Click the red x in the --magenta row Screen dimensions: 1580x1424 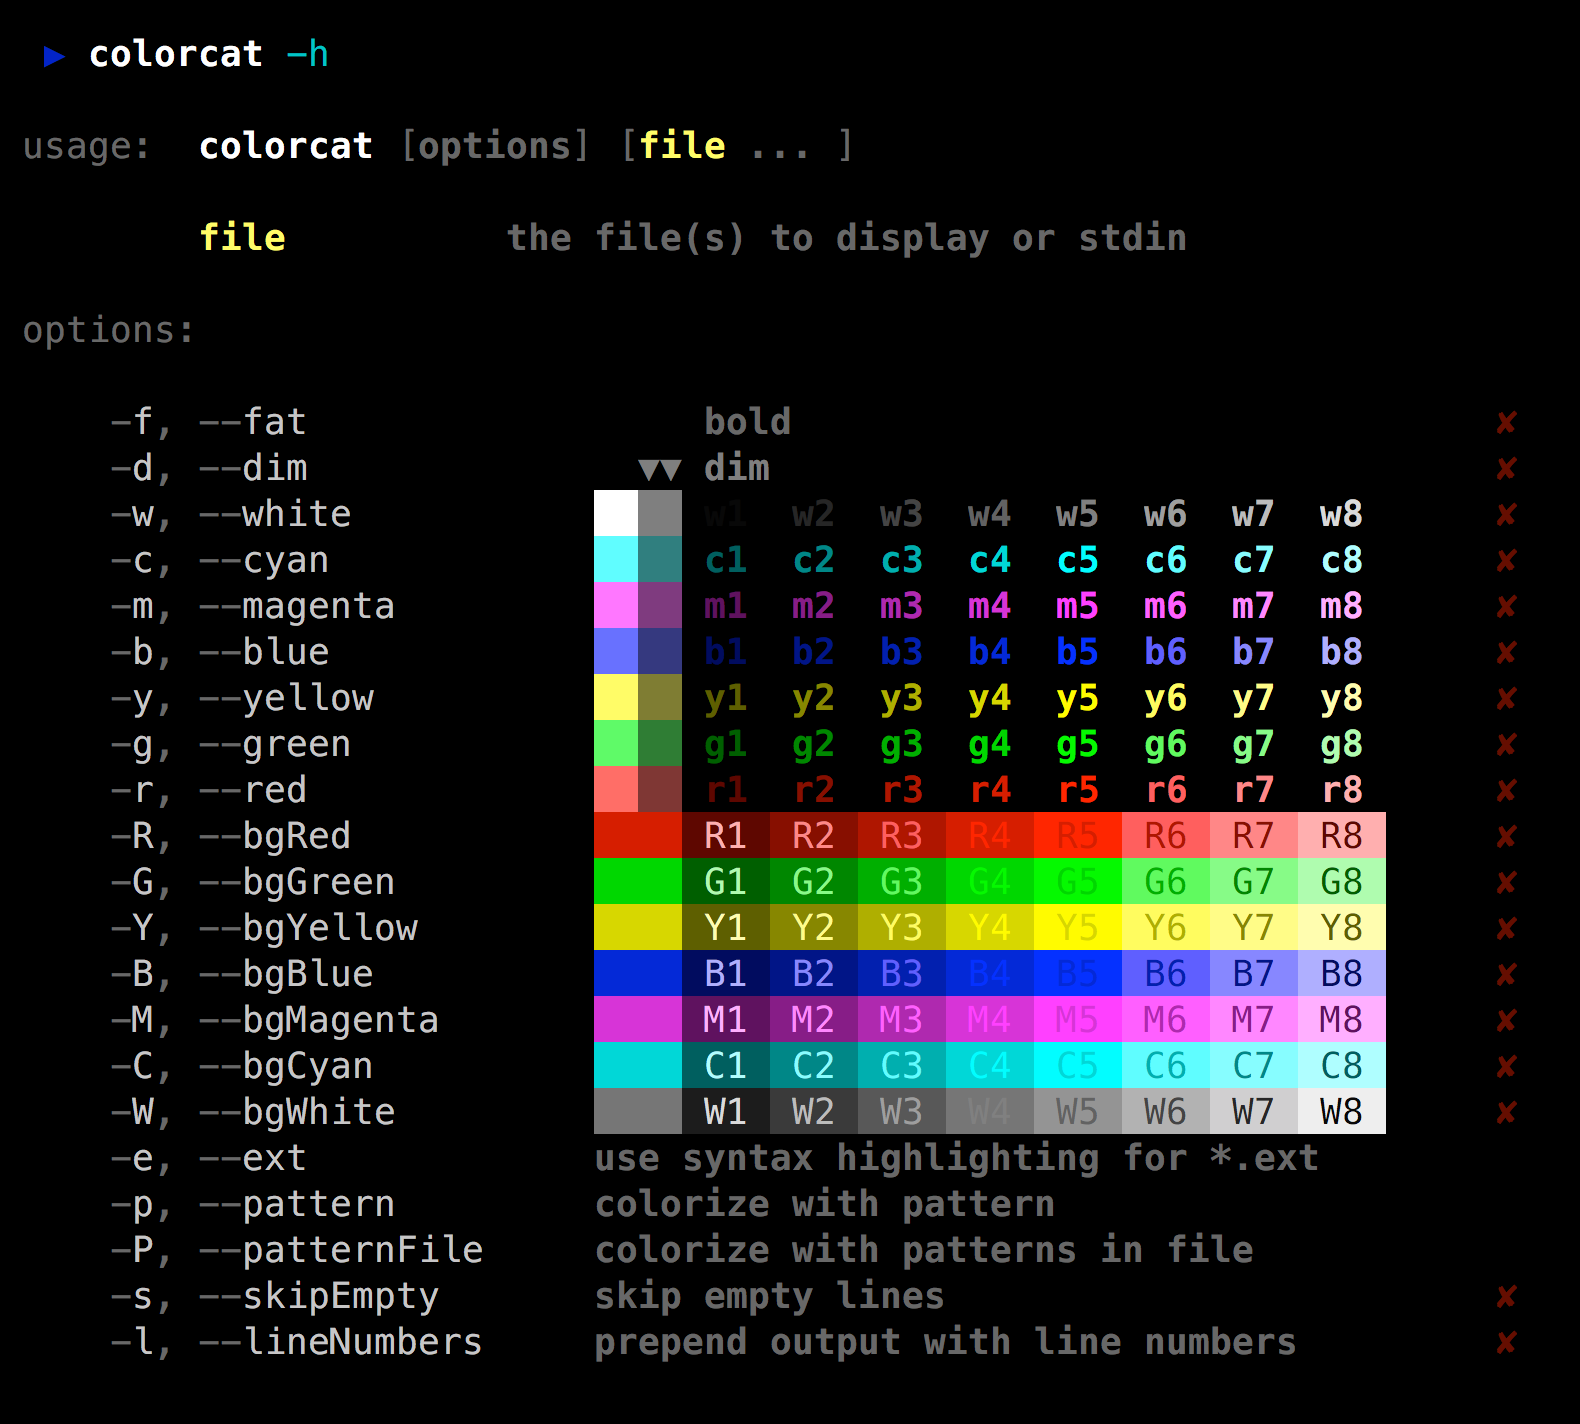point(1506,607)
